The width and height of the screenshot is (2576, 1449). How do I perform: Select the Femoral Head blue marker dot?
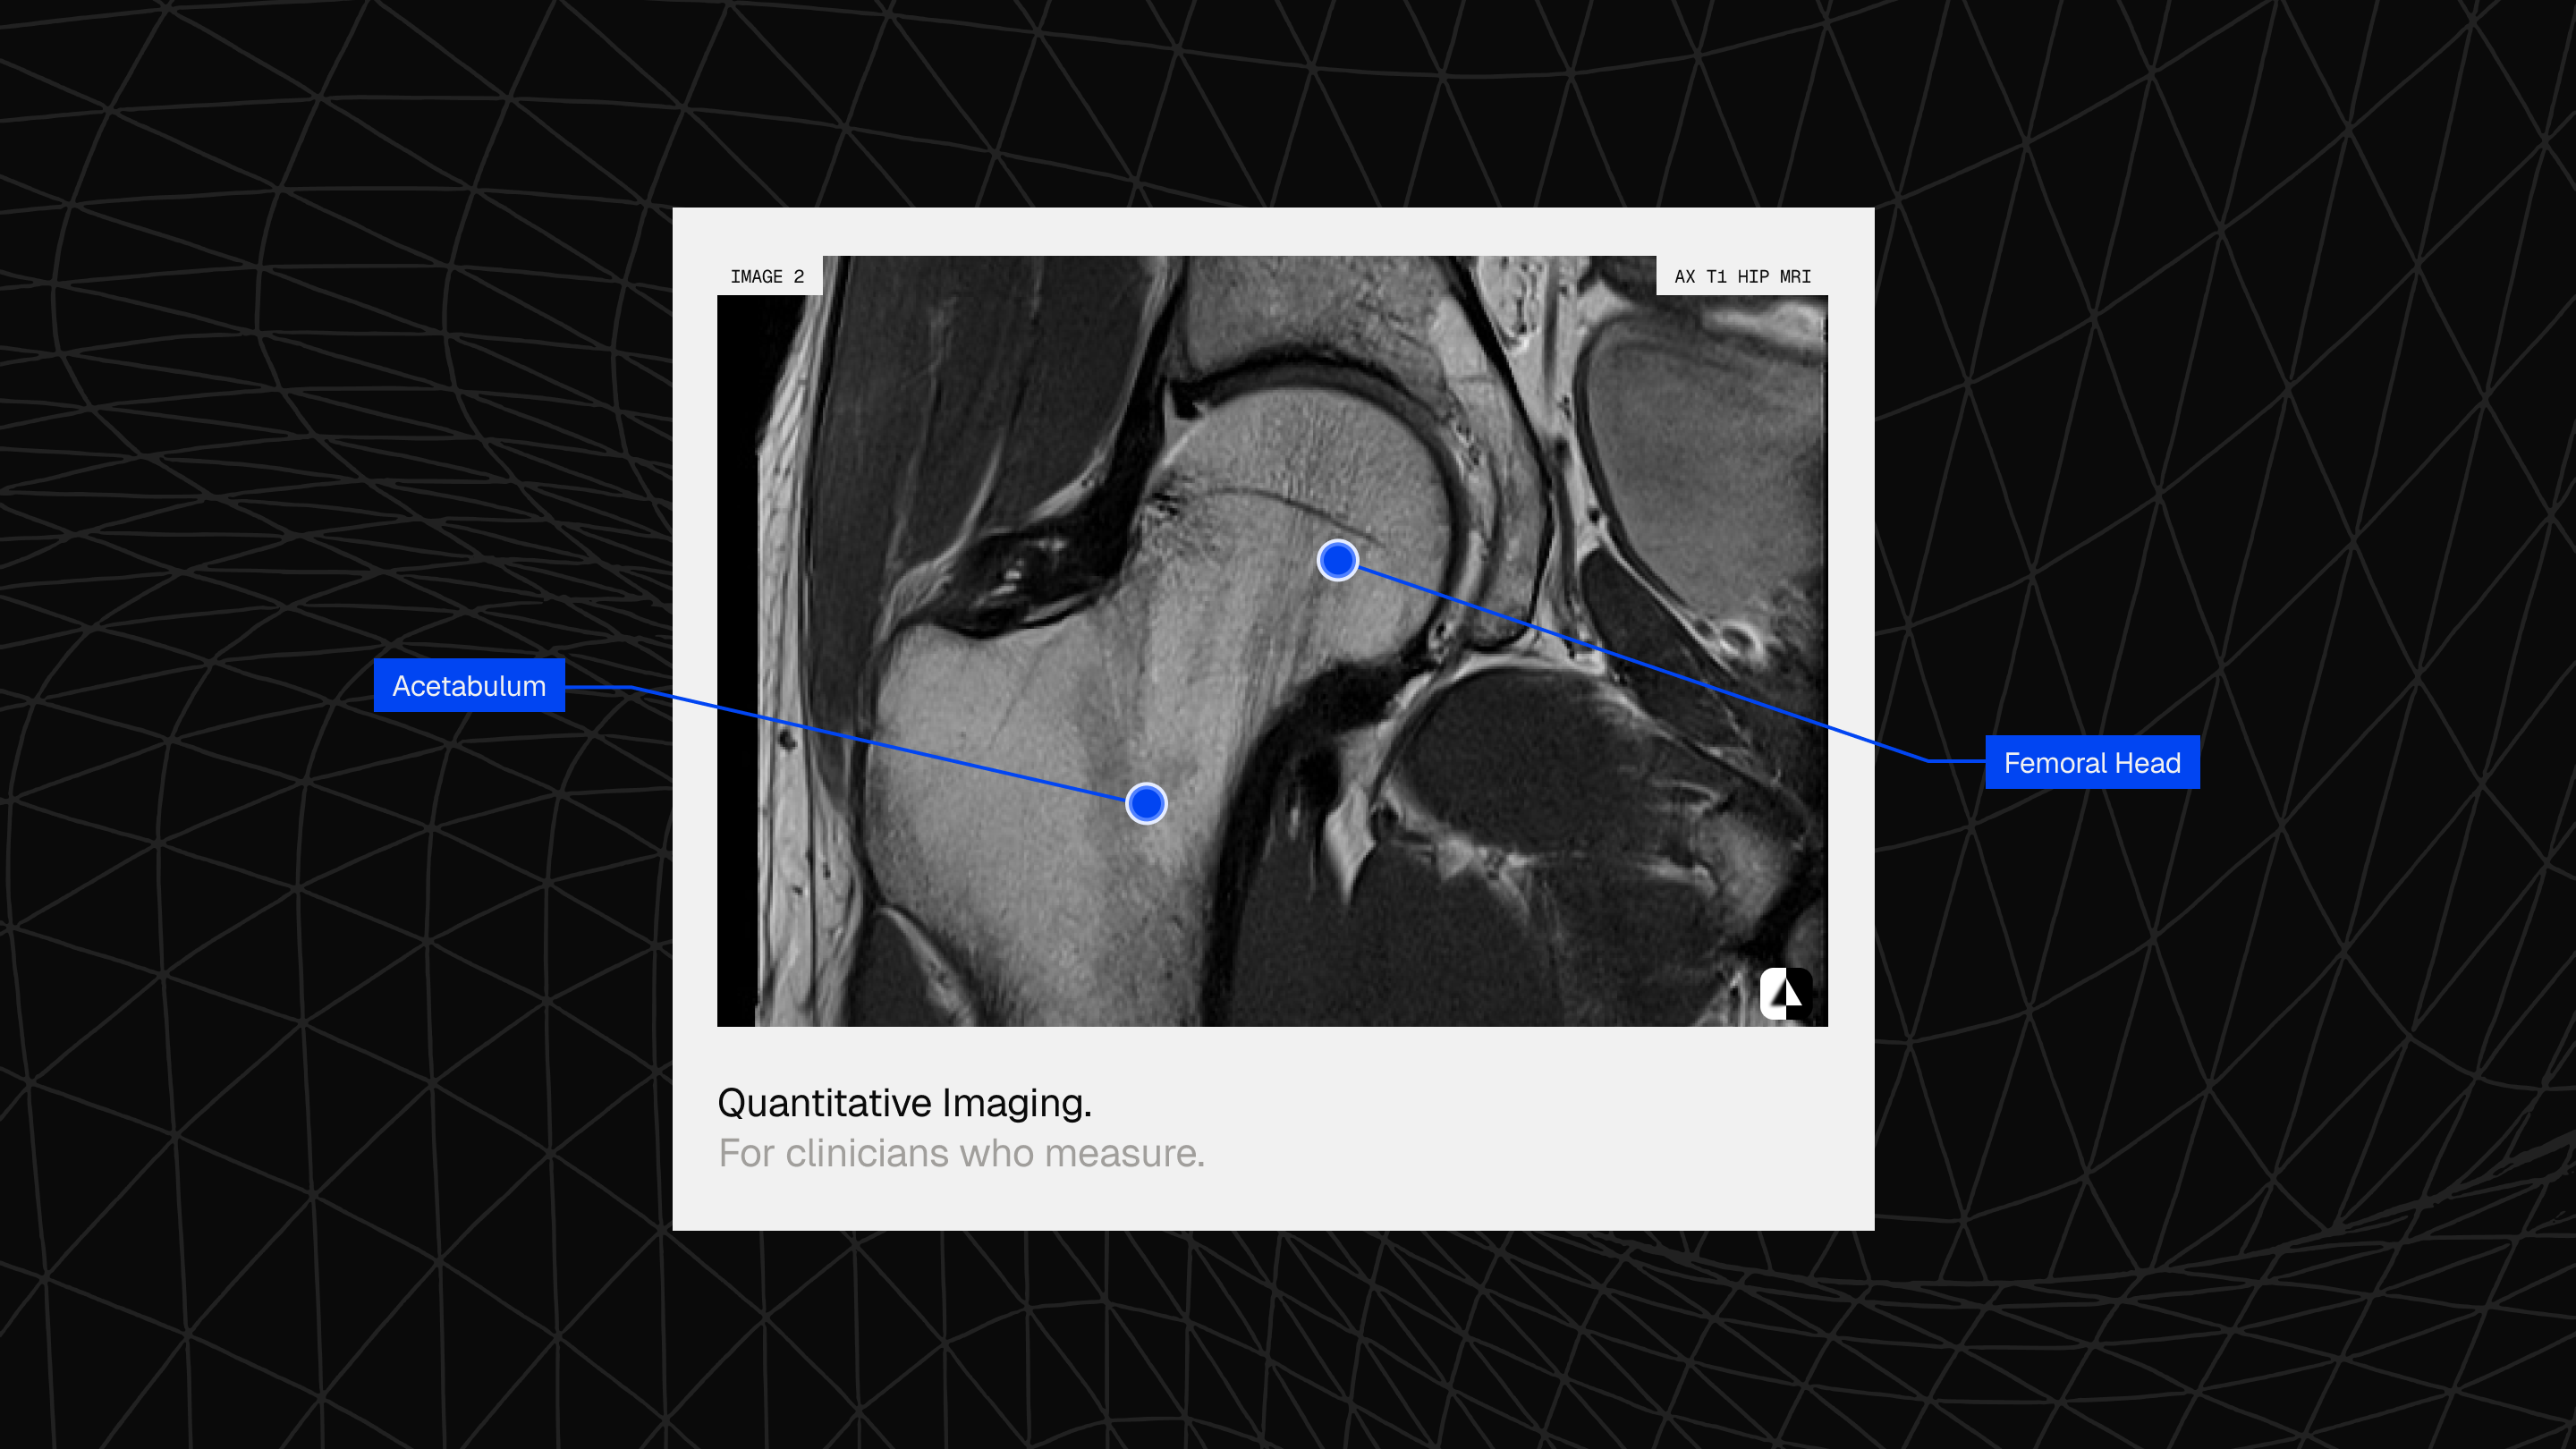1337,560
